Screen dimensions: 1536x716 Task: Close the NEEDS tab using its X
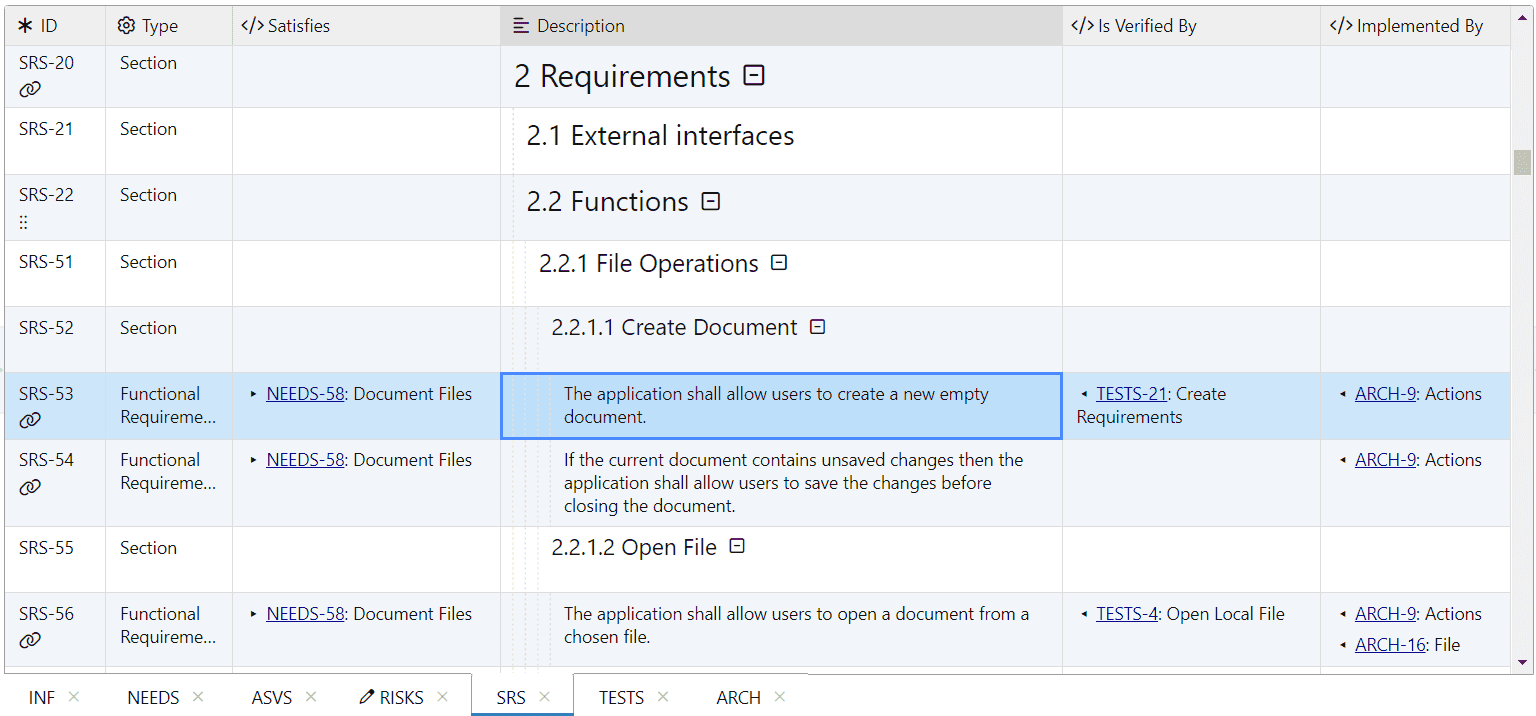tap(198, 697)
